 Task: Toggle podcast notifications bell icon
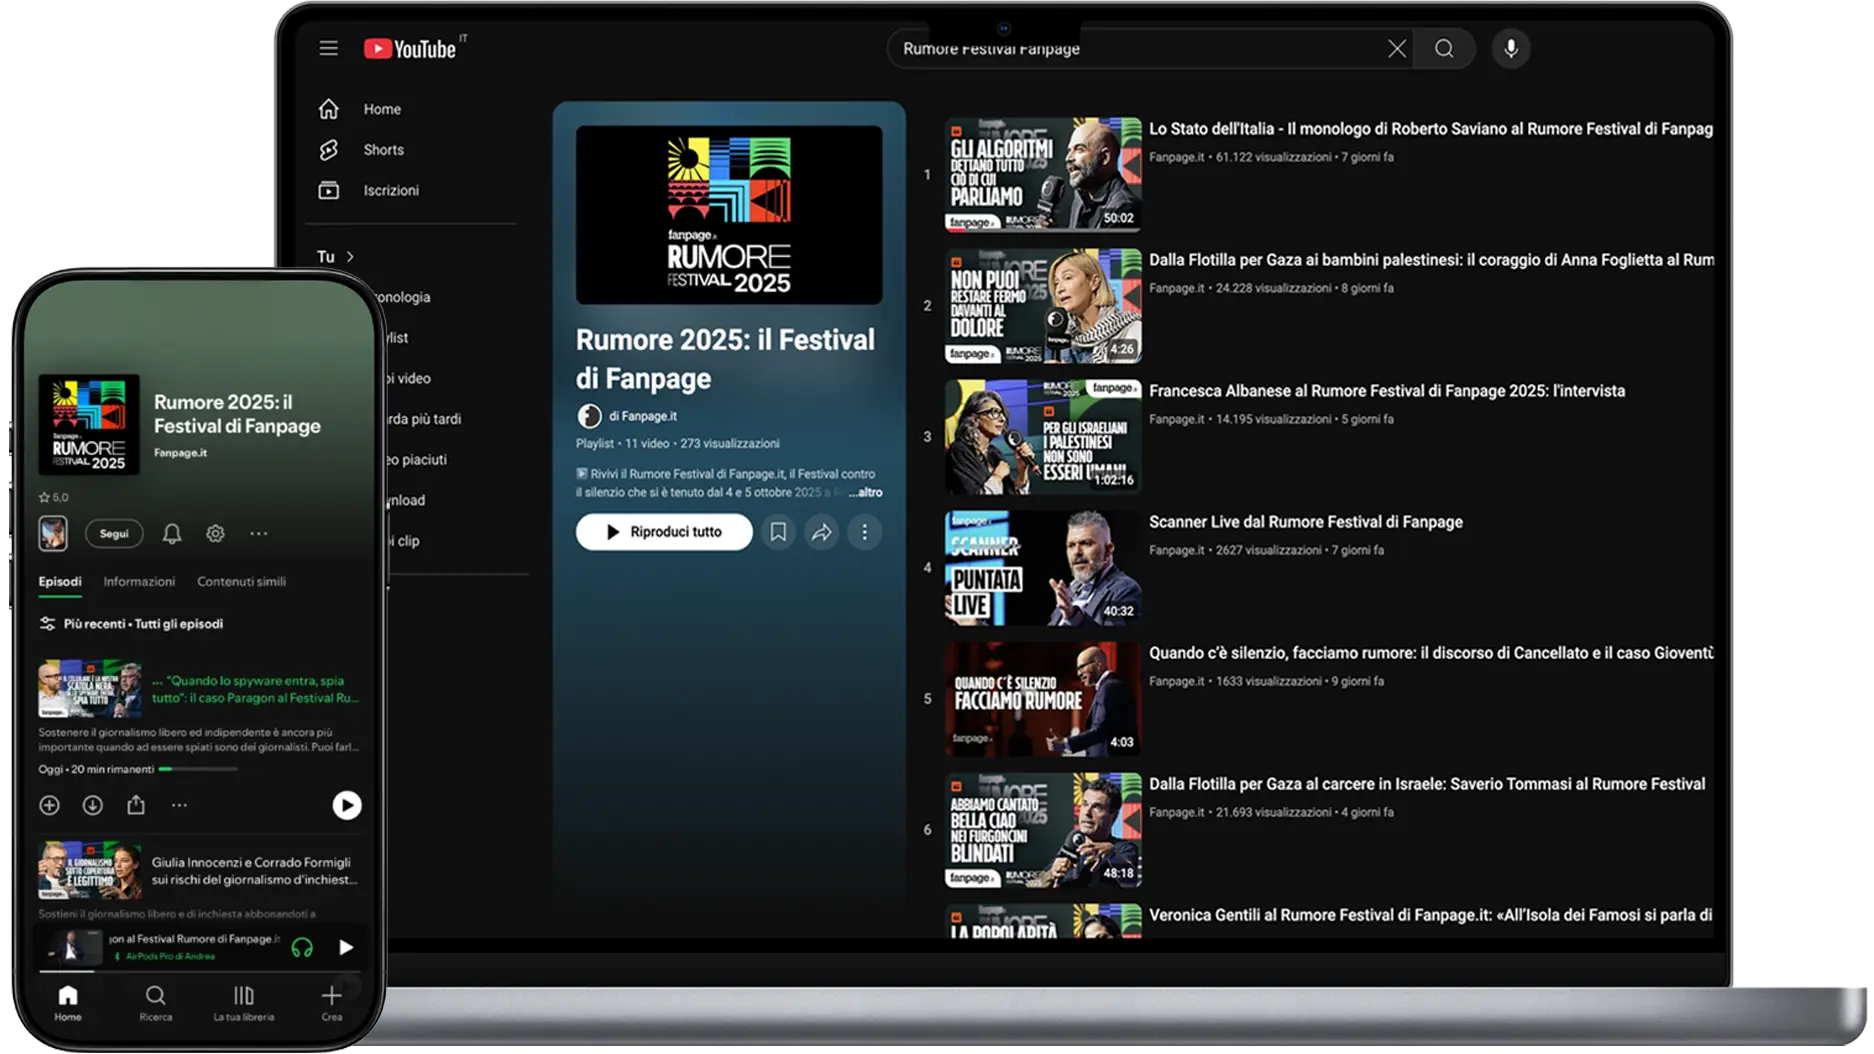click(172, 534)
